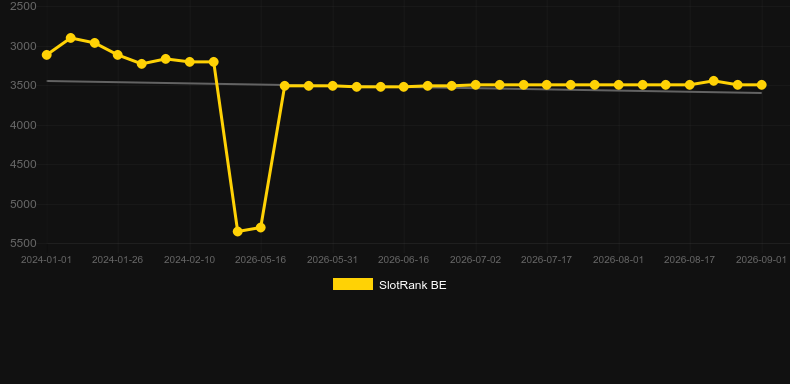Click the x-axis date 2026-06-16
Image resolution: width=790 pixels, height=384 pixels.
tap(404, 260)
